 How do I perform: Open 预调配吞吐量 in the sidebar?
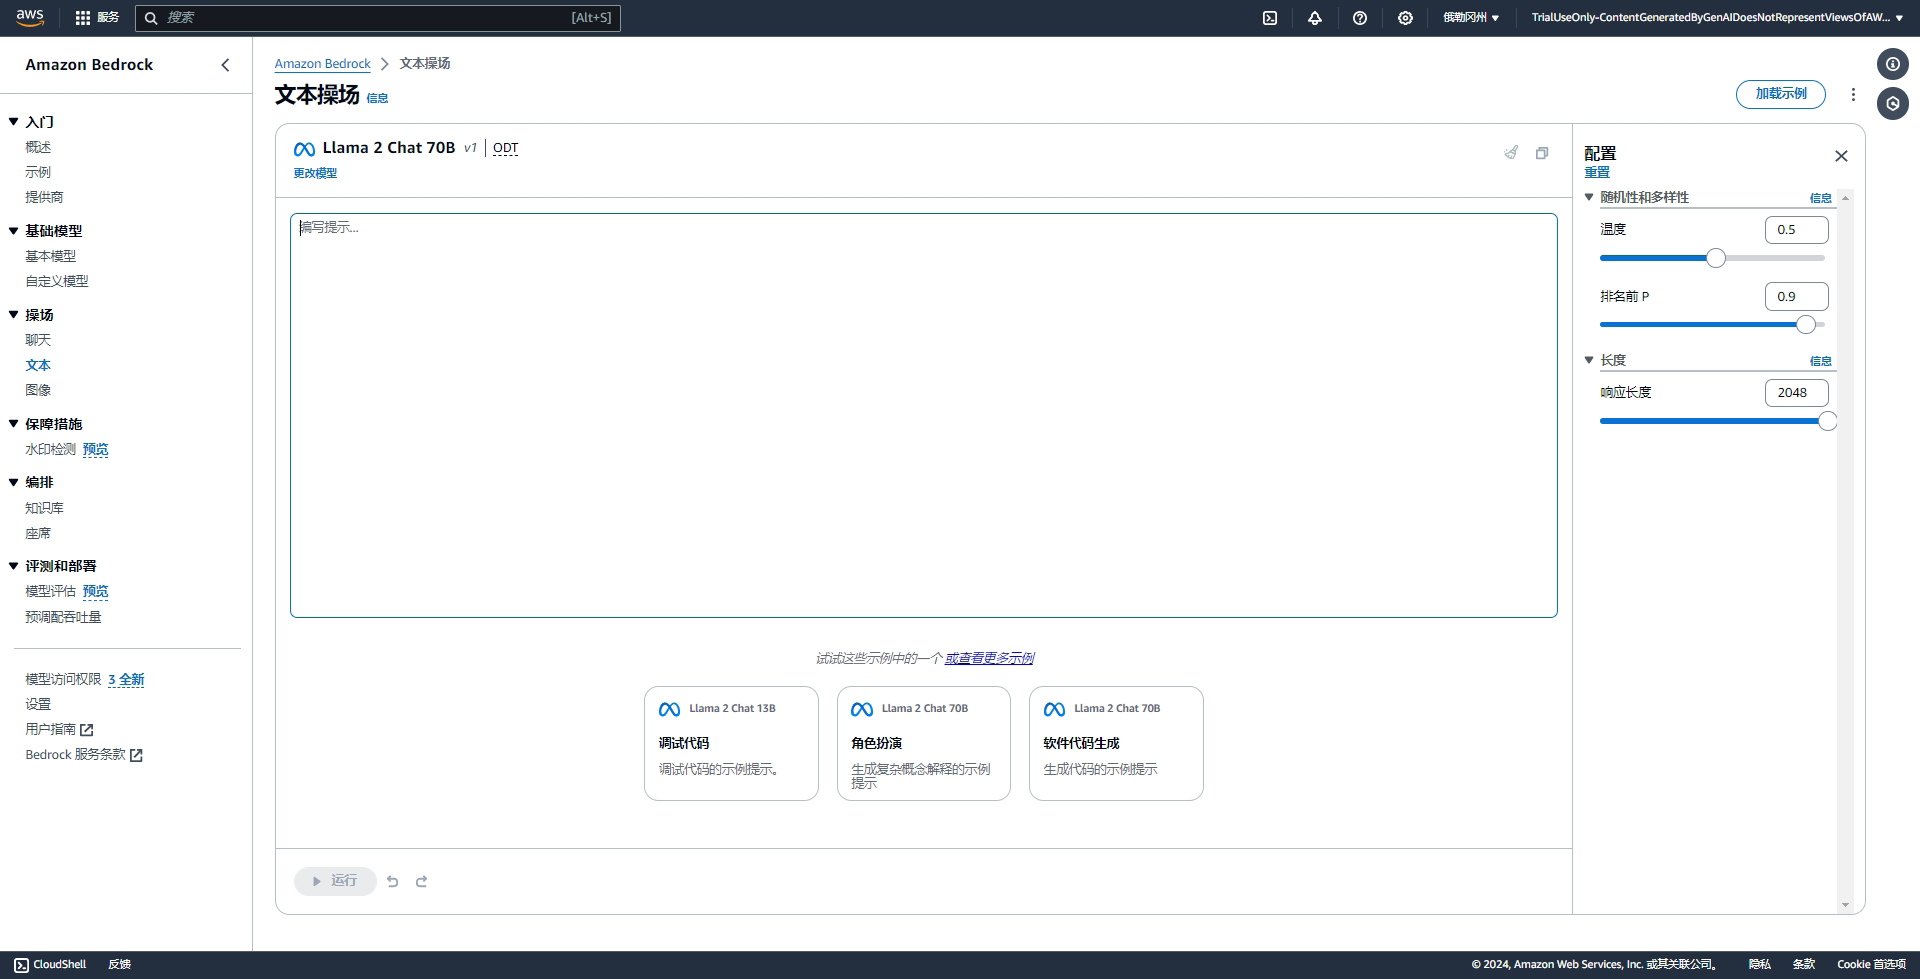[x=63, y=617]
